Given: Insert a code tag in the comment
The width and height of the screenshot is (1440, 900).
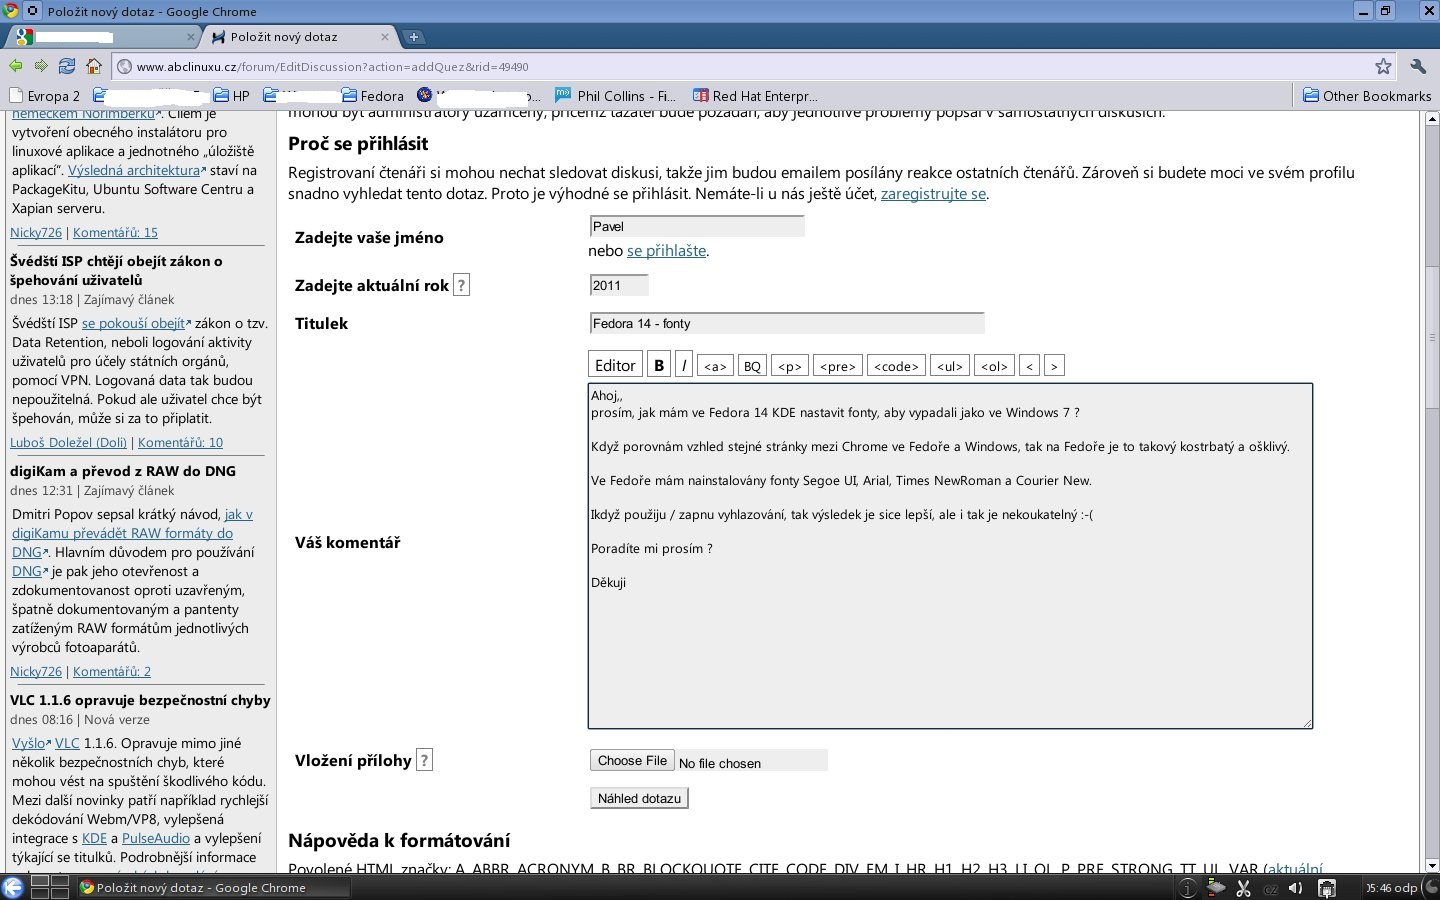Looking at the screenshot, I should (x=896, y=366).
